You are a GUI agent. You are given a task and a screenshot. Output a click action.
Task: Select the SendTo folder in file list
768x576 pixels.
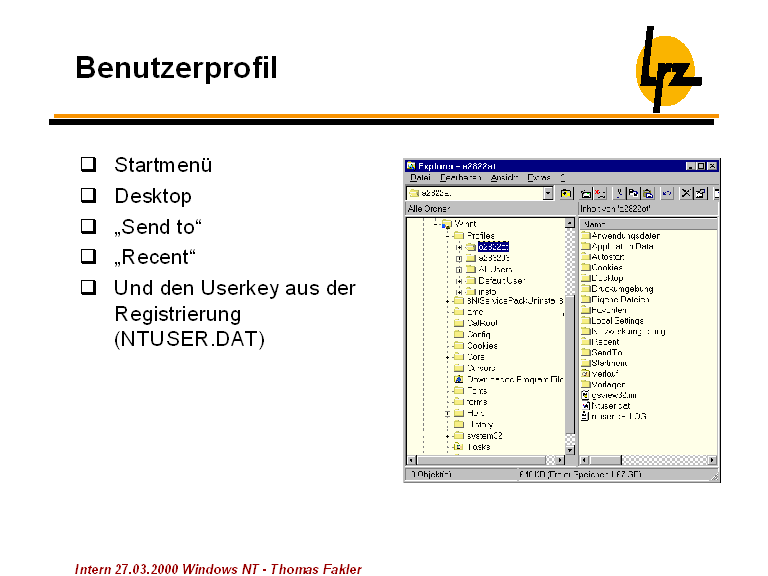point(606,352)
